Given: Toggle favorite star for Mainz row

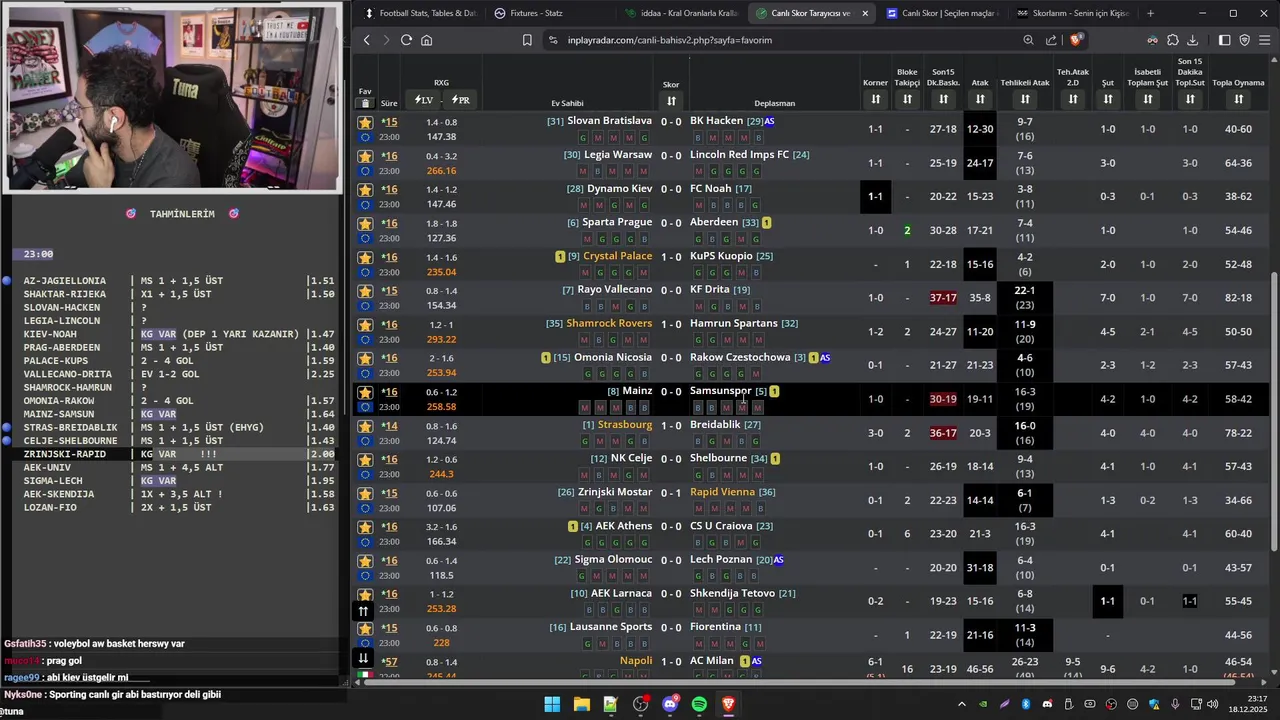Looking at the screenshot, I should 365,392.
